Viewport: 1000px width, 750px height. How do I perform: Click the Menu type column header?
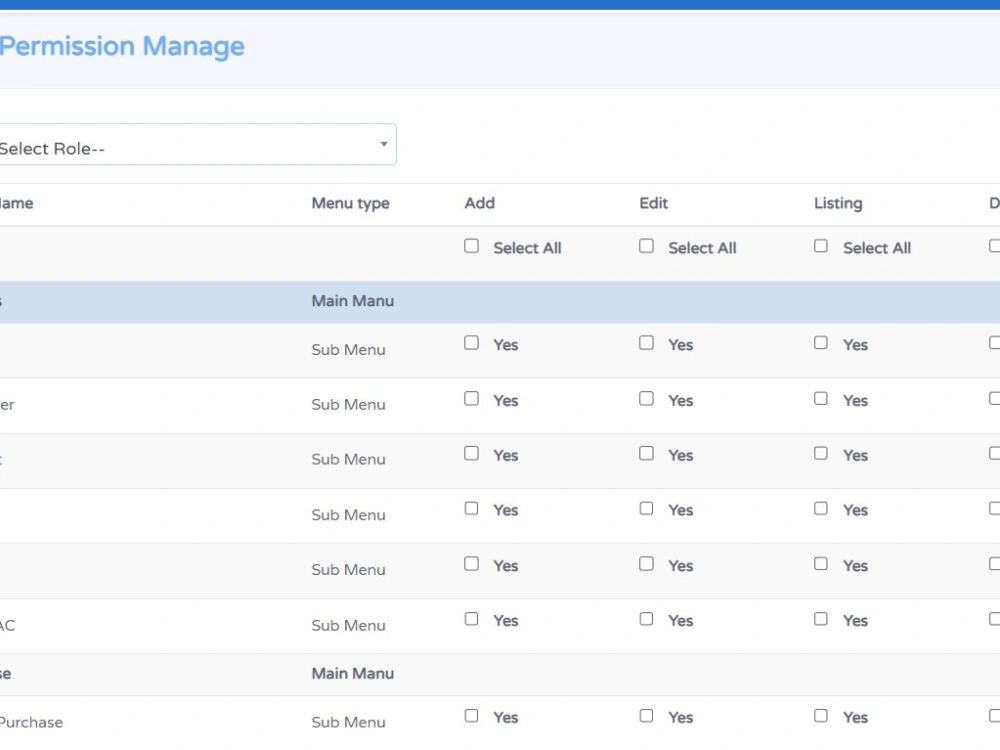point(350,203)
